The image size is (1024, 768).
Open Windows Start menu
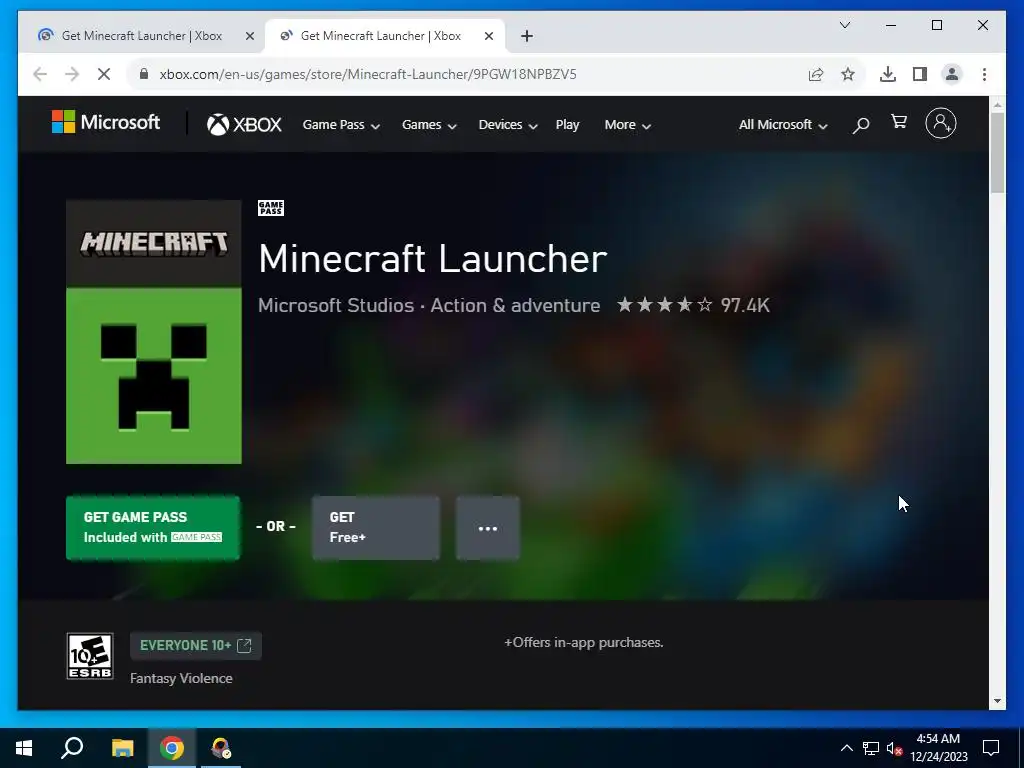coord(24,748)
